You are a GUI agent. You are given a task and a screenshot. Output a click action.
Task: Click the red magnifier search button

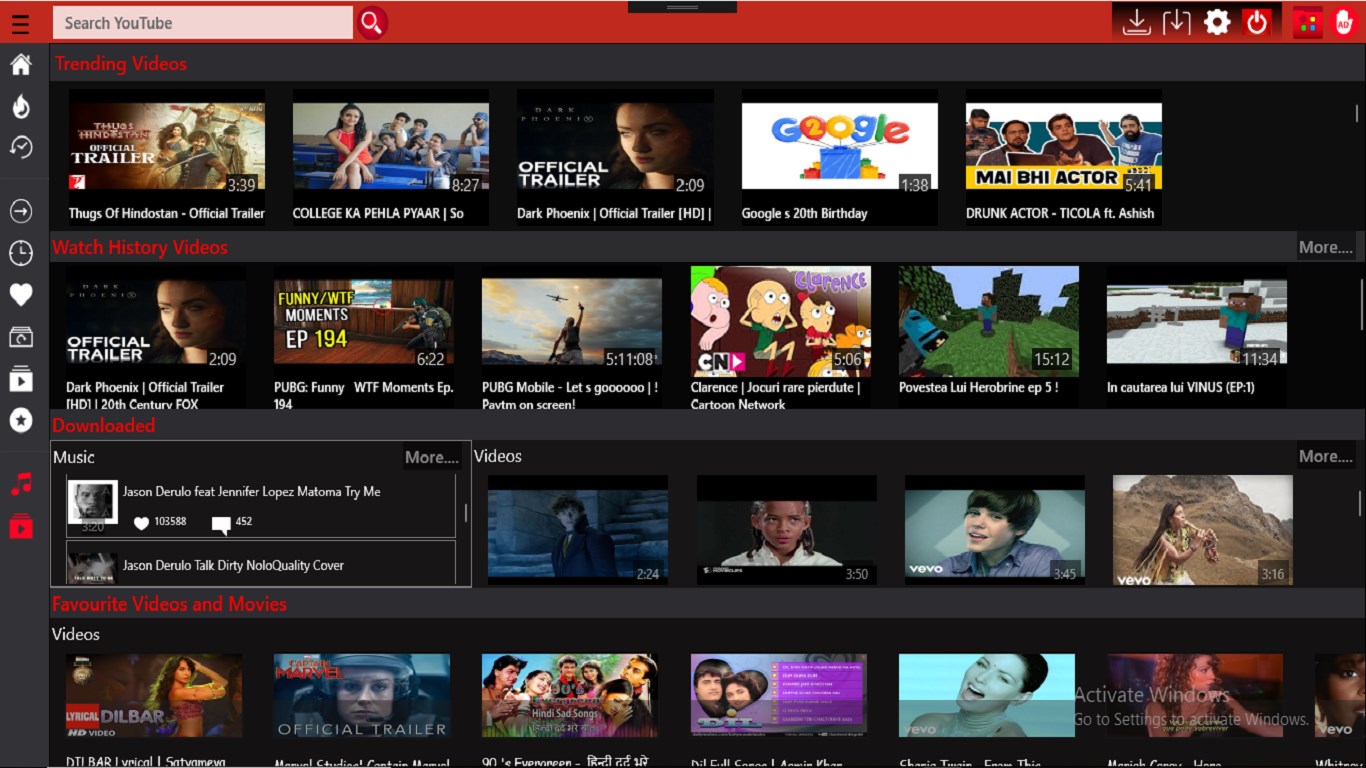pyautogui.click(x=372, y=23)
